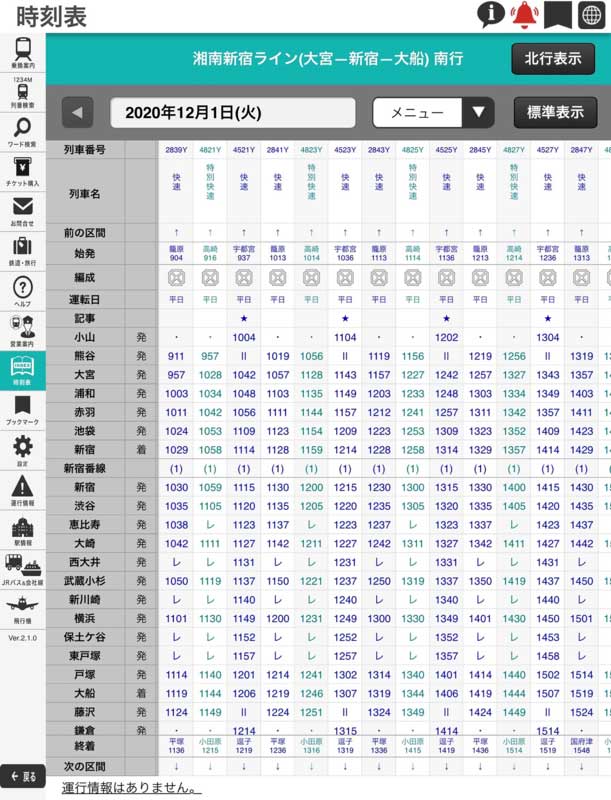Image resolution: width=611 pixels, height=800 pixels.
Task: Click 池袋 station row label
Action: [85, 431]
